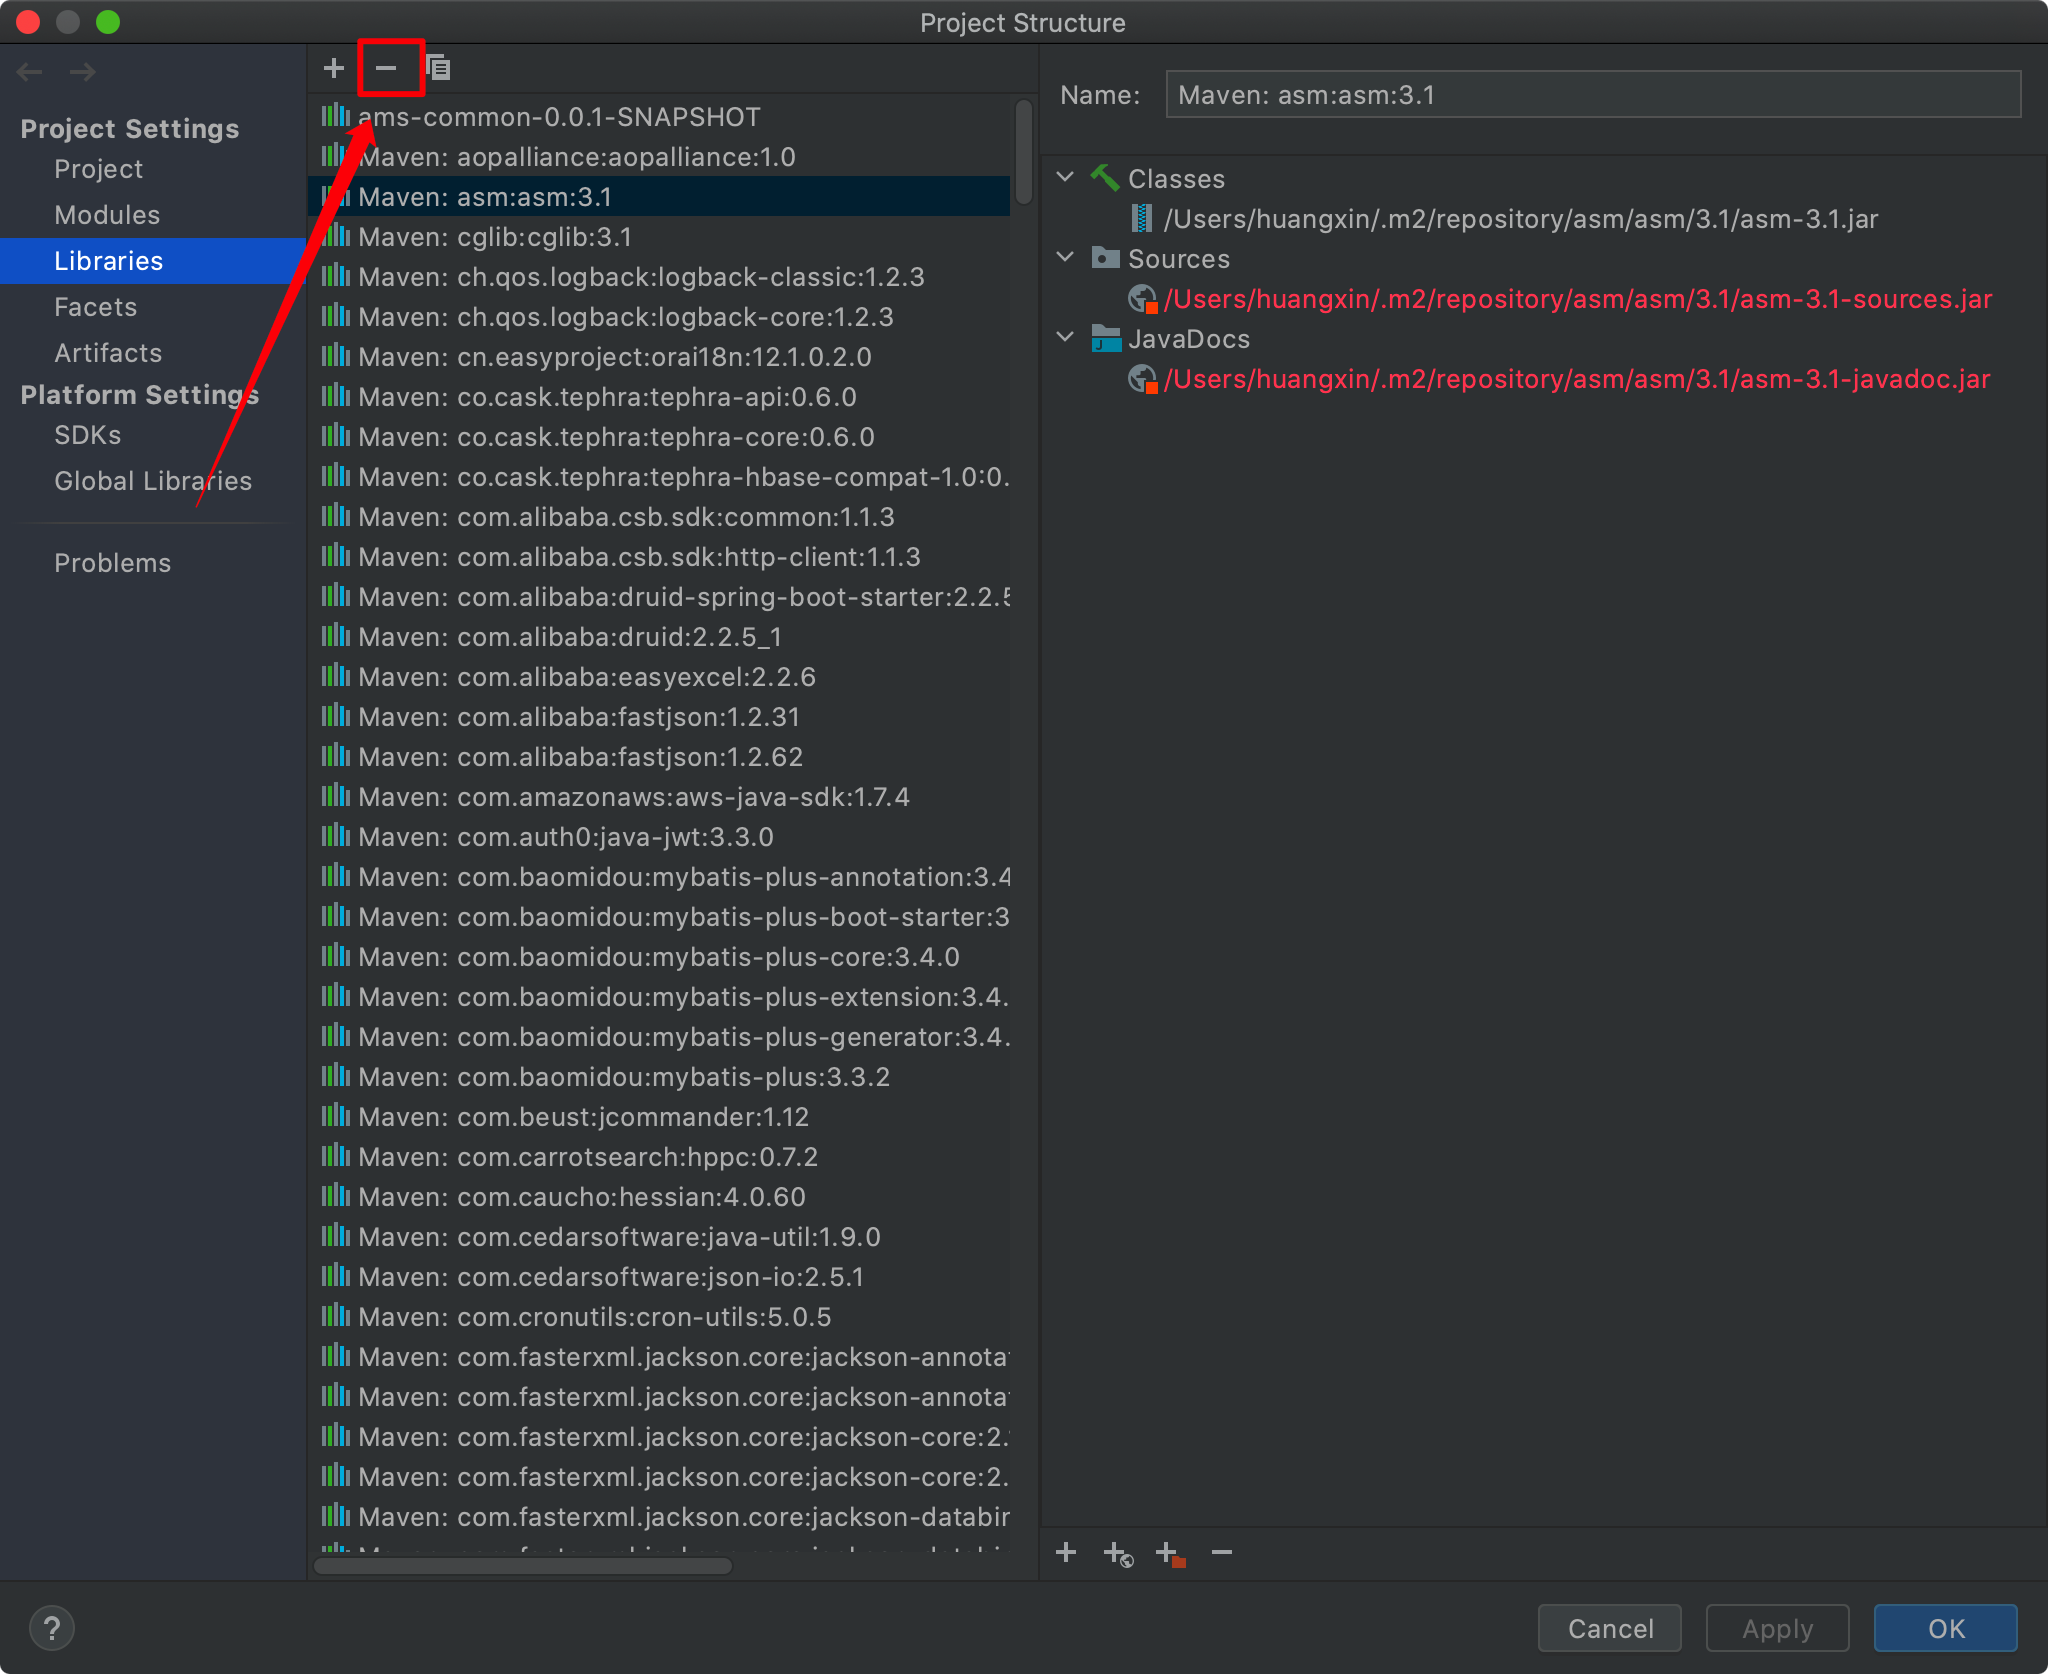Click the asm-3.1.jar archive icon

pos(1141,218)
